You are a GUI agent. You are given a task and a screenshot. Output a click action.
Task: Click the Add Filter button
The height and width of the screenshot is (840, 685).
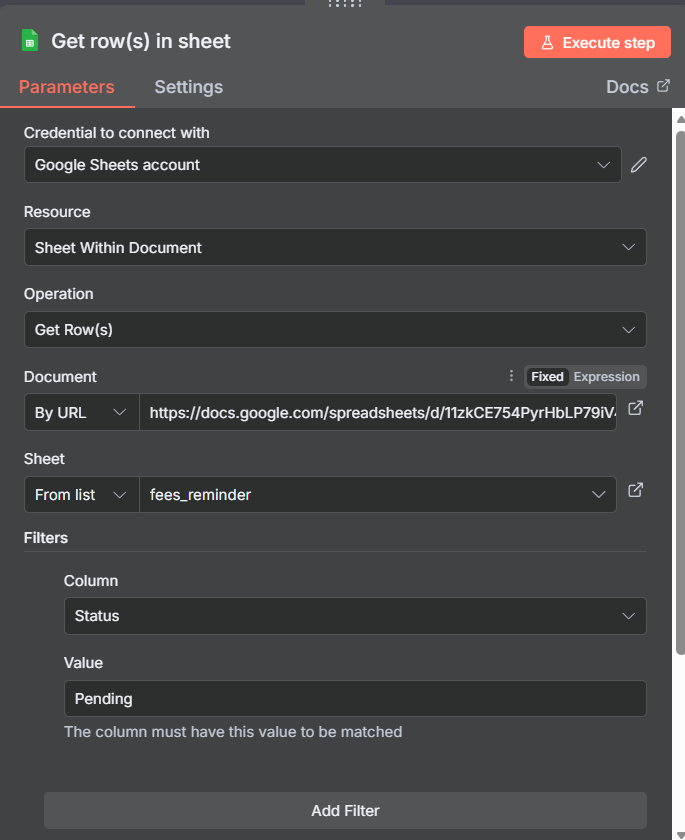(x=345, y=810)
